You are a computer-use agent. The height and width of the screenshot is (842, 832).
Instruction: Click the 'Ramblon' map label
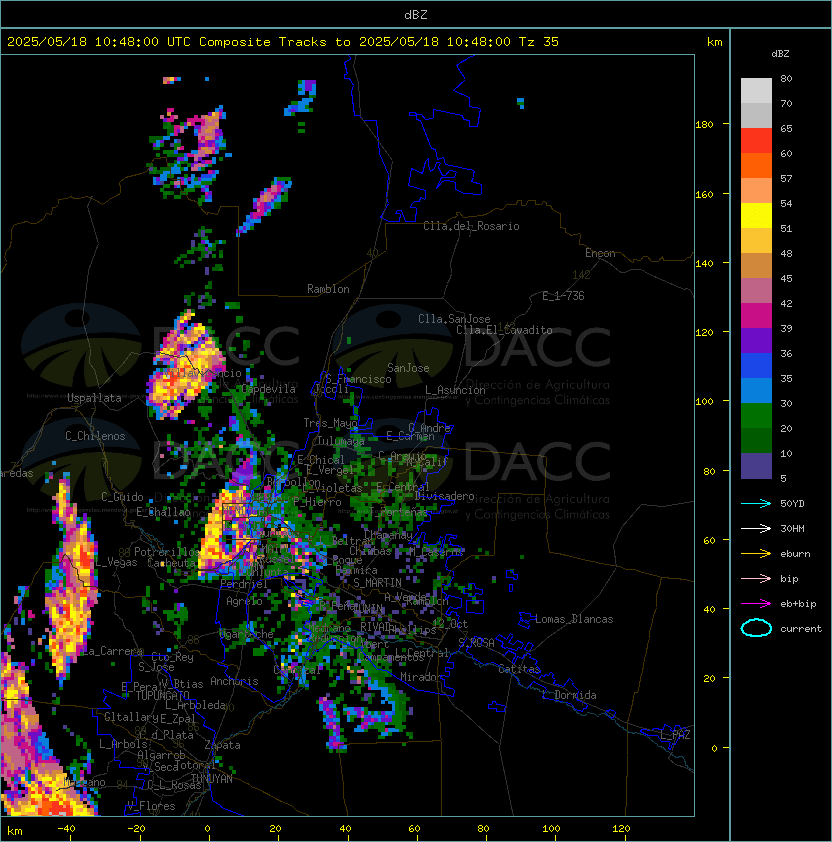click(328, 289)
